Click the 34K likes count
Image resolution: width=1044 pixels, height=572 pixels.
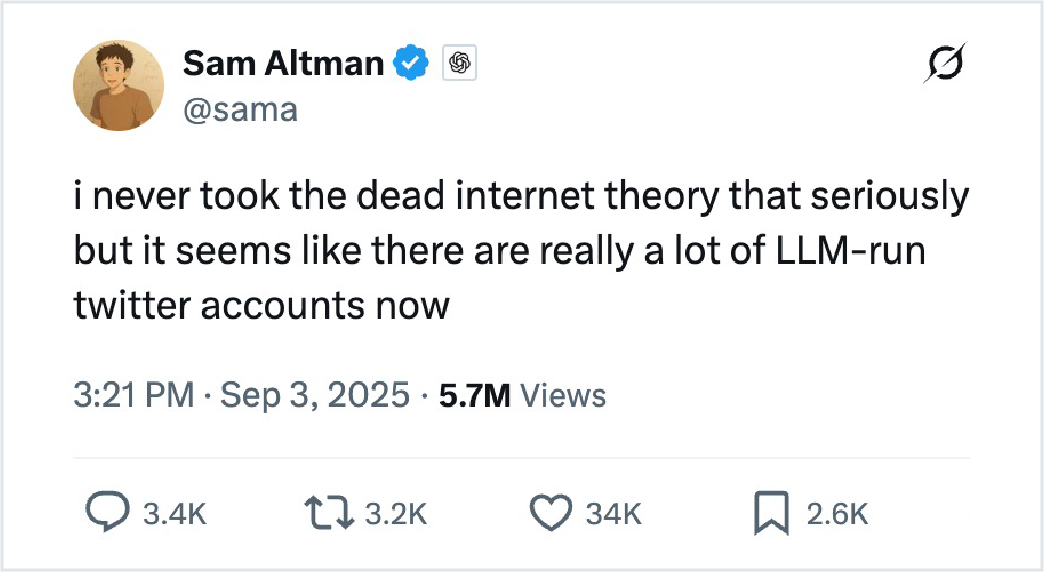click(613, 514)
